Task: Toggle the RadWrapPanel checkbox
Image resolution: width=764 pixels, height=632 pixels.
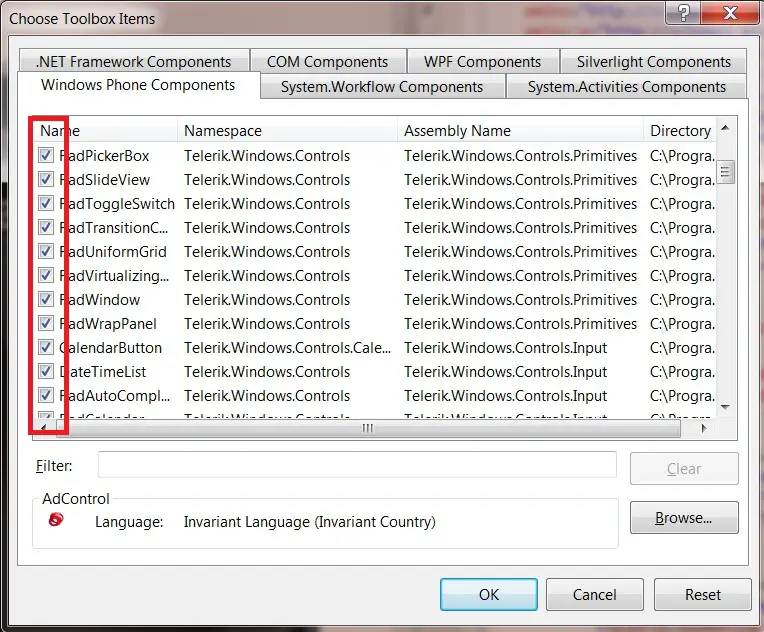Action: tap(46, 324)
